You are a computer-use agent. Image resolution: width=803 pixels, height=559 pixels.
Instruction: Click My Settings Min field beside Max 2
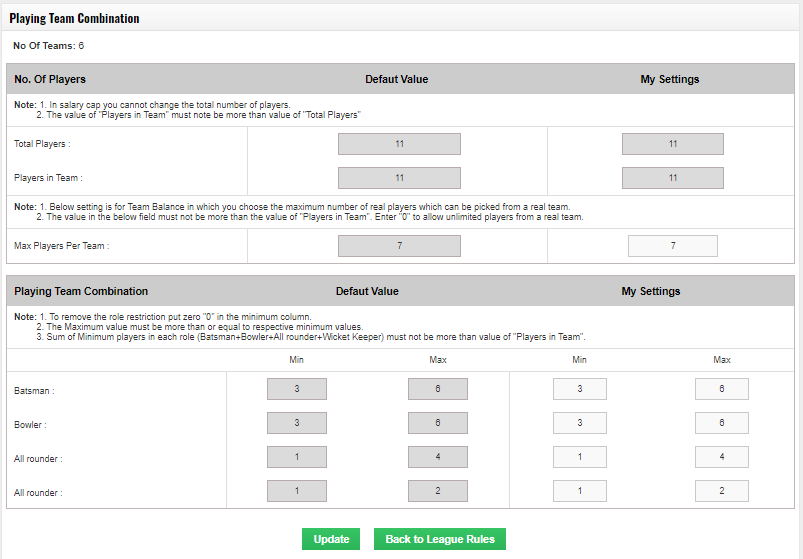click(580, 491)
